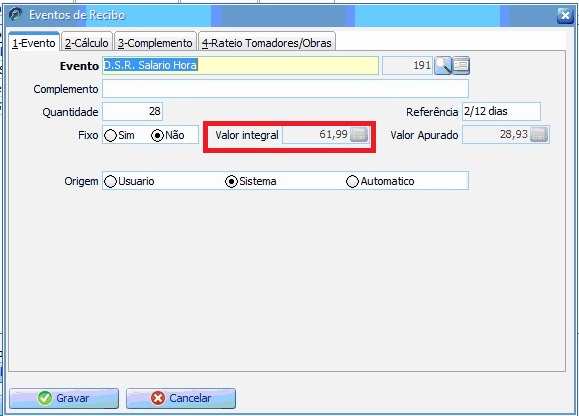
Task: Open the Valor integral calculator icon
Action: [x=359, y=134]
